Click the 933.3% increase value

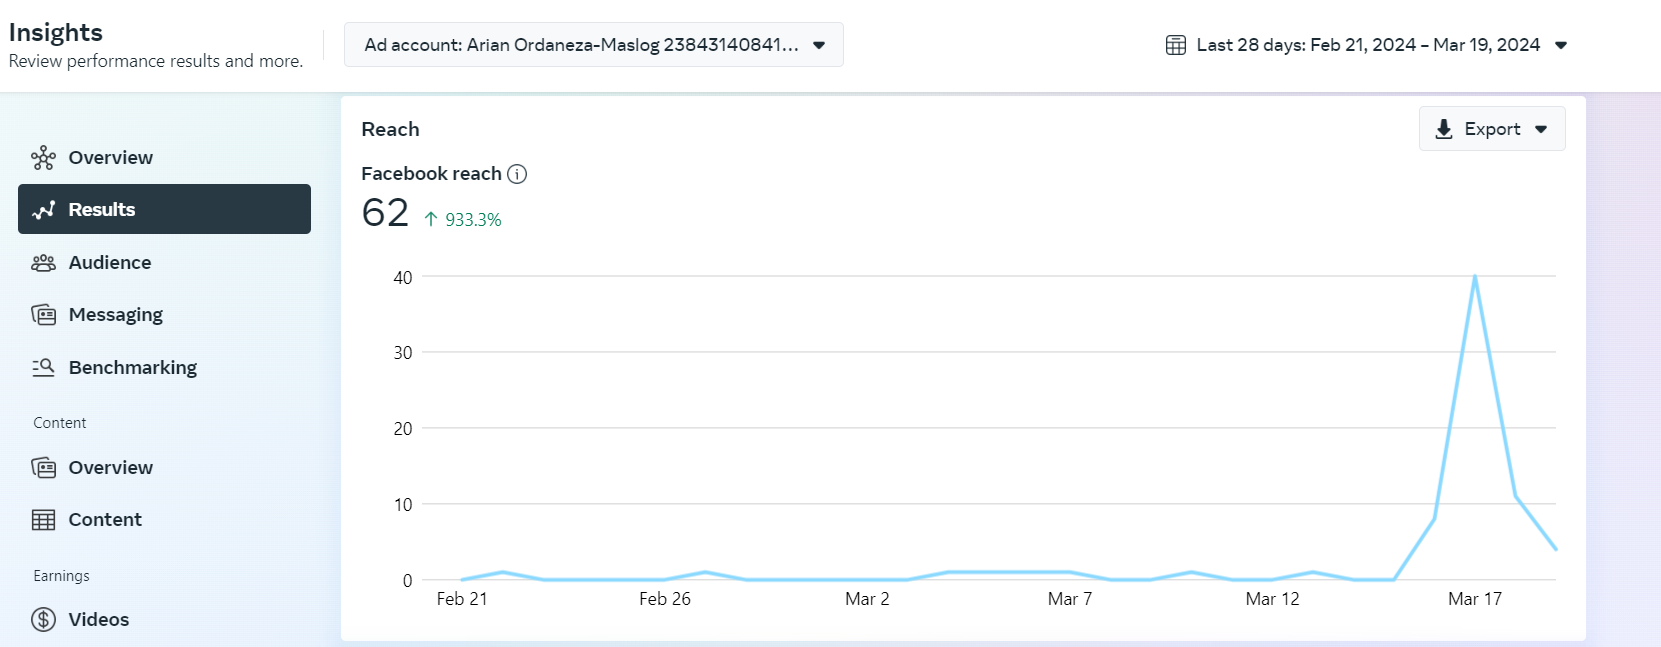click(x=473, y=220)
